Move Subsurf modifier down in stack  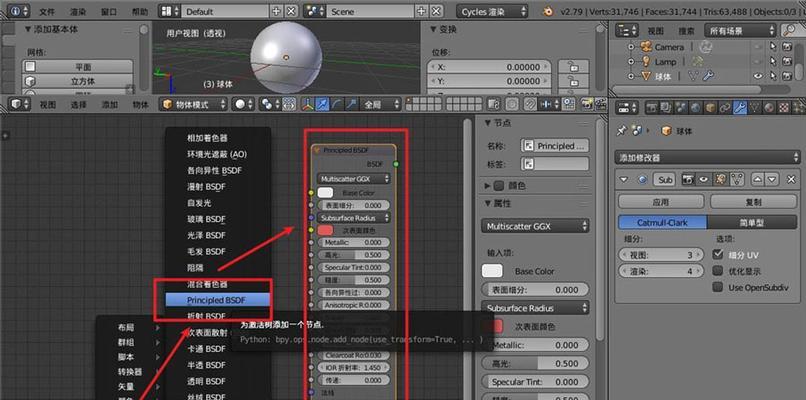772,179
